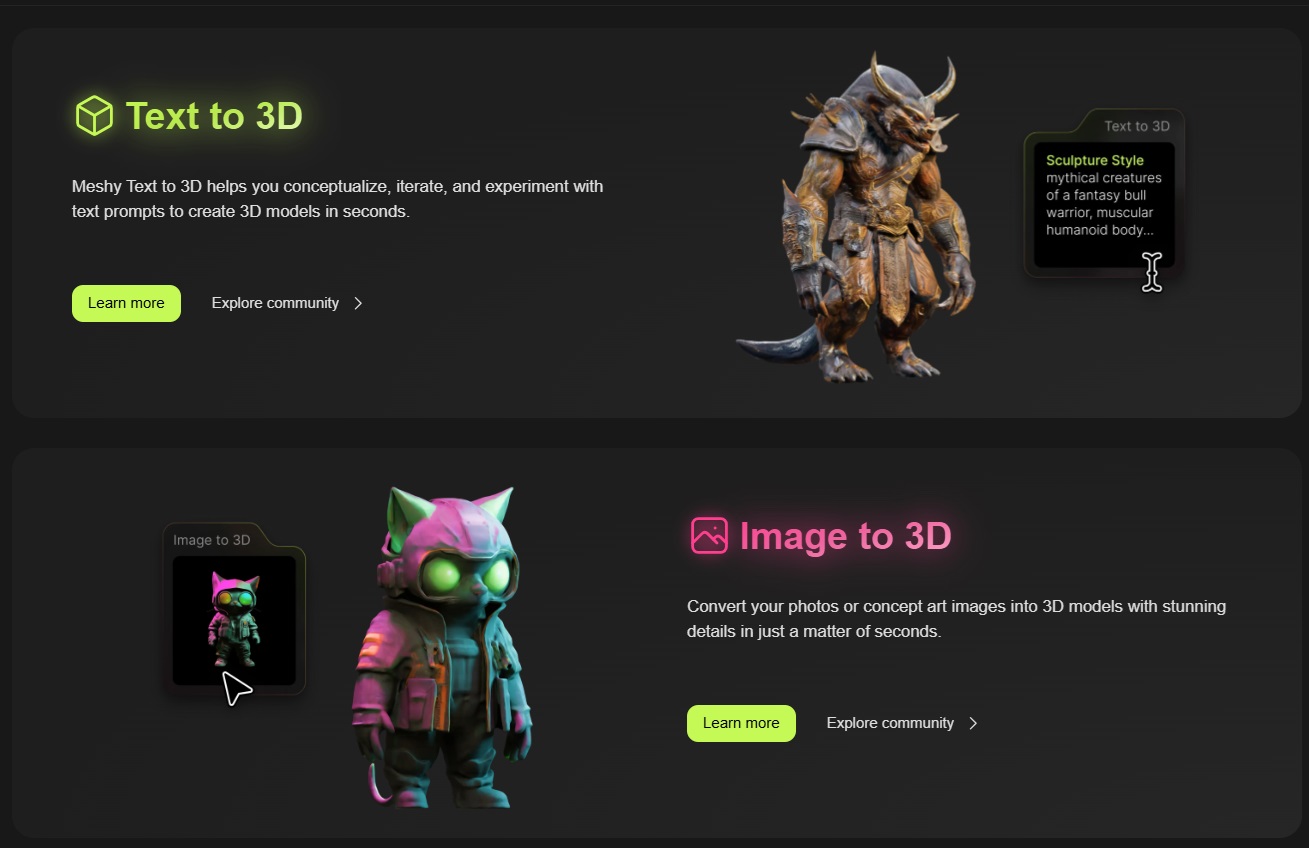Click Learn more under Text to 3D
The height and width of the screenshot is (848, 1310).
(126, 303)
